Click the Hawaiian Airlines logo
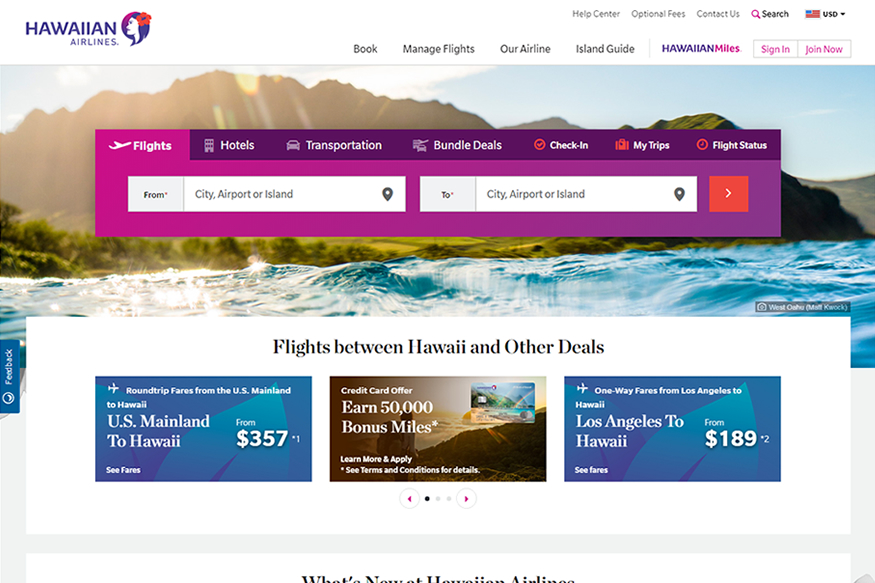 click(88, 29)
